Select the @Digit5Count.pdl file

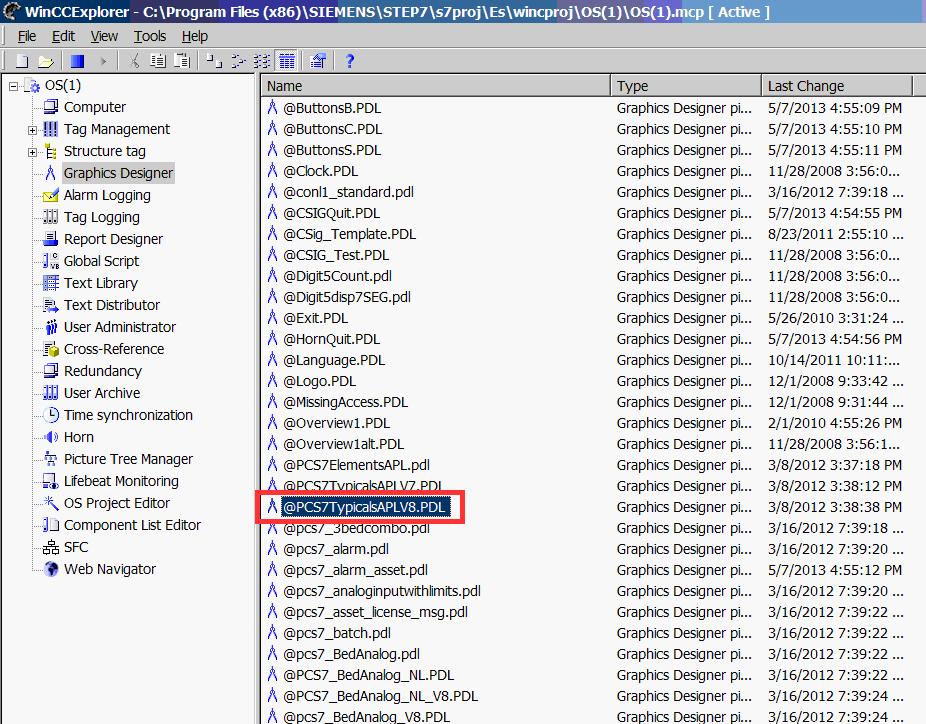tap(337, 276)
